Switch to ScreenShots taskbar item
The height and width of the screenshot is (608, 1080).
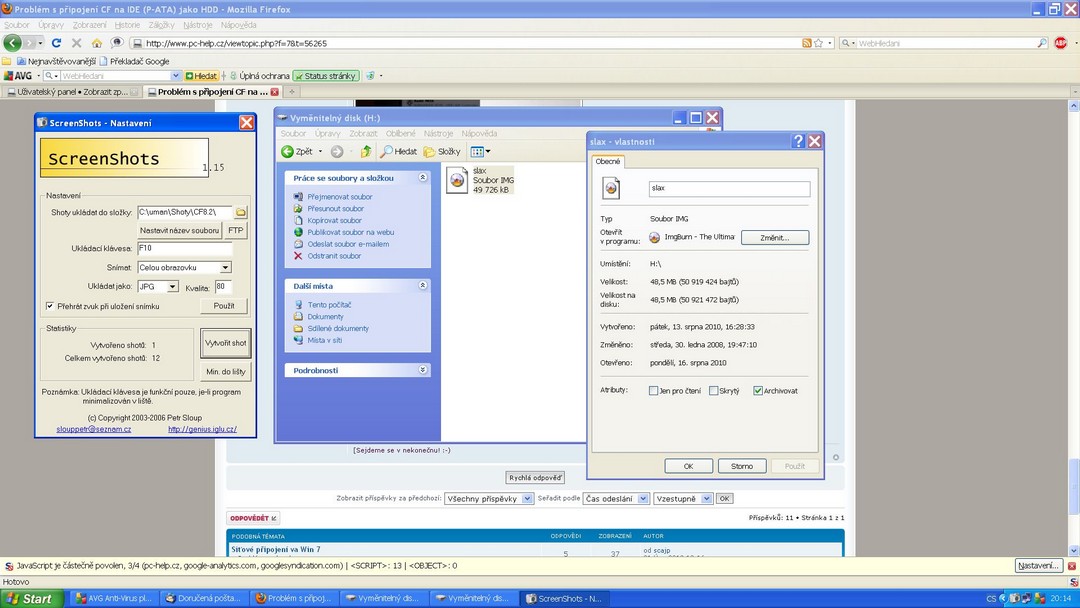pos(563,598)
